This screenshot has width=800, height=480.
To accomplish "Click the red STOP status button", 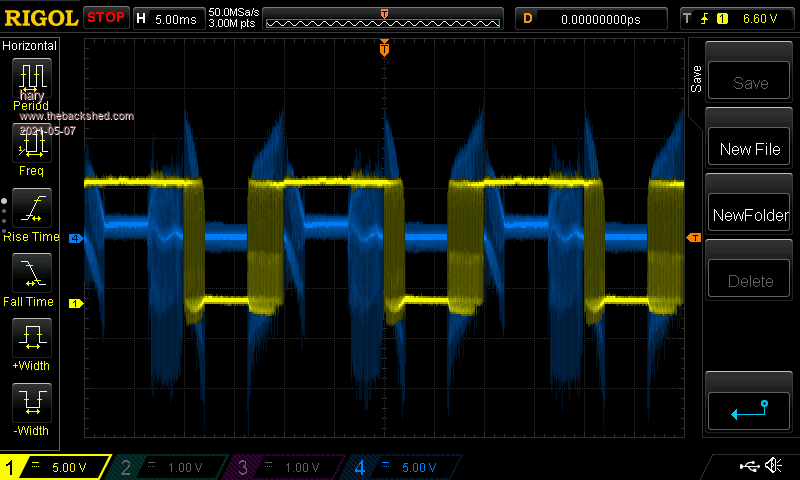I will click(105, 18).
